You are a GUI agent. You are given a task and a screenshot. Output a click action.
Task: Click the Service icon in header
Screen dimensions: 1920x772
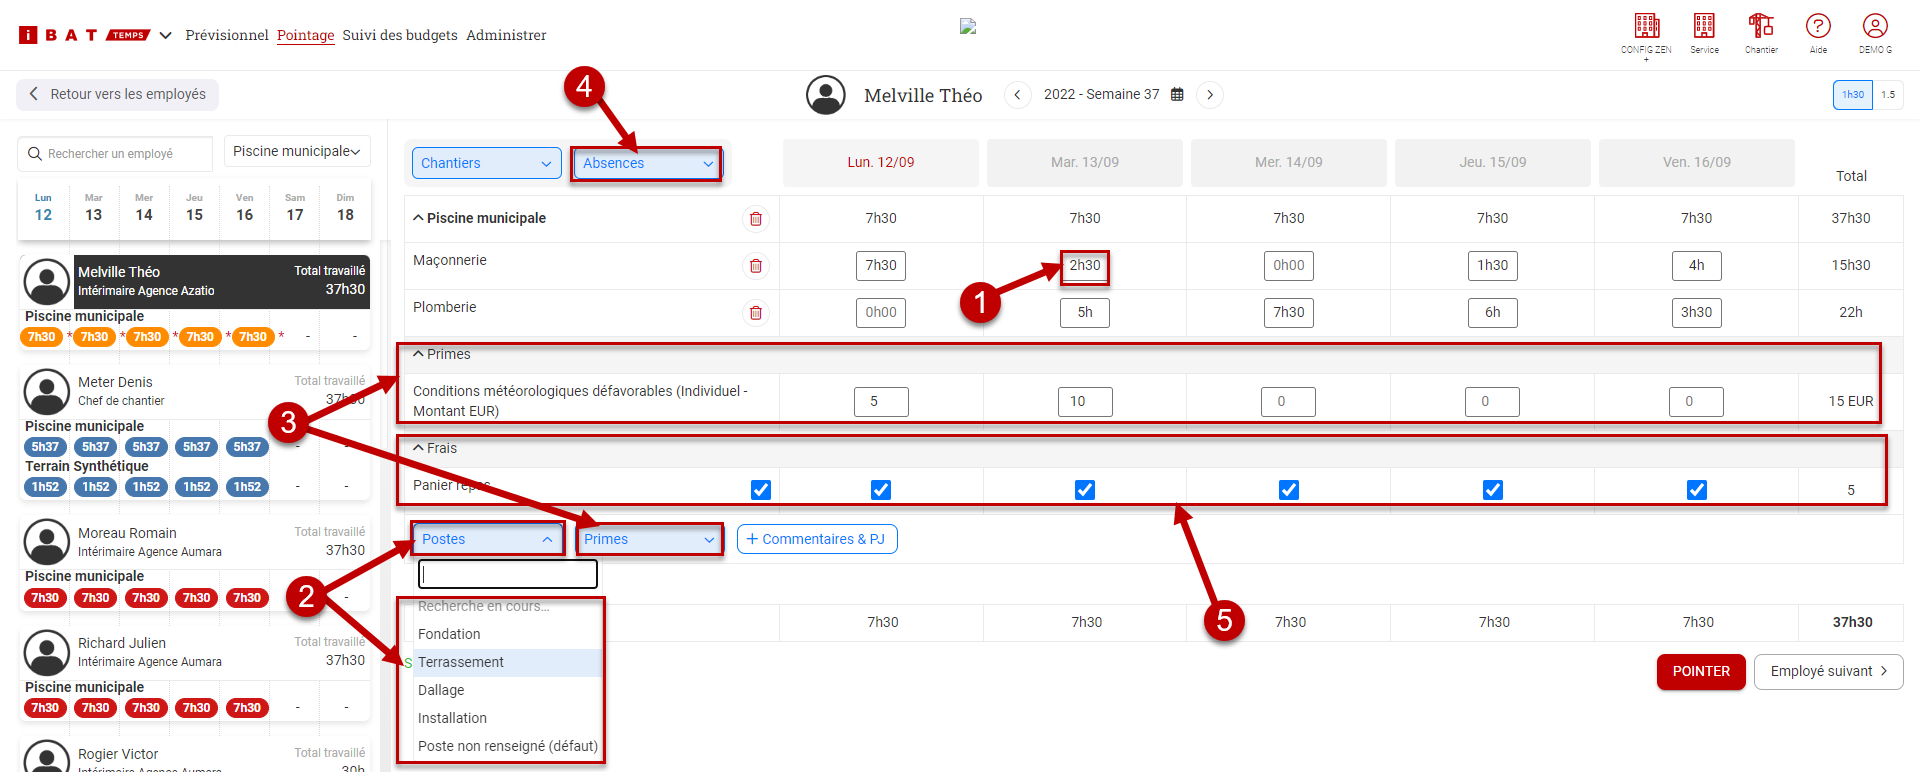point(1704,27)
